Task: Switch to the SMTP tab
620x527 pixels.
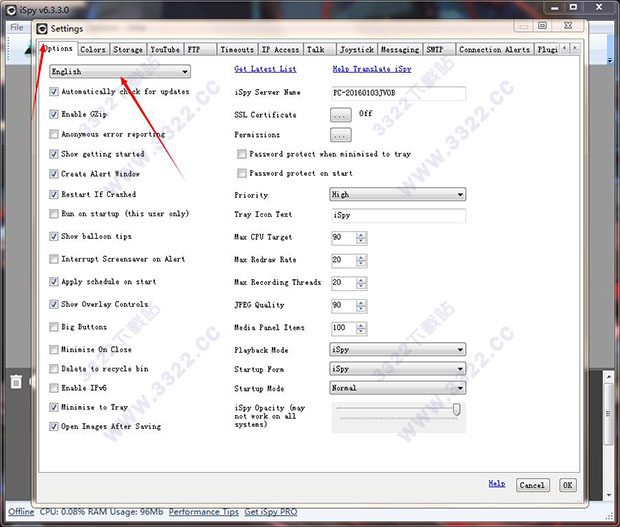Action: pyautogui.click(x=439, y=49)
